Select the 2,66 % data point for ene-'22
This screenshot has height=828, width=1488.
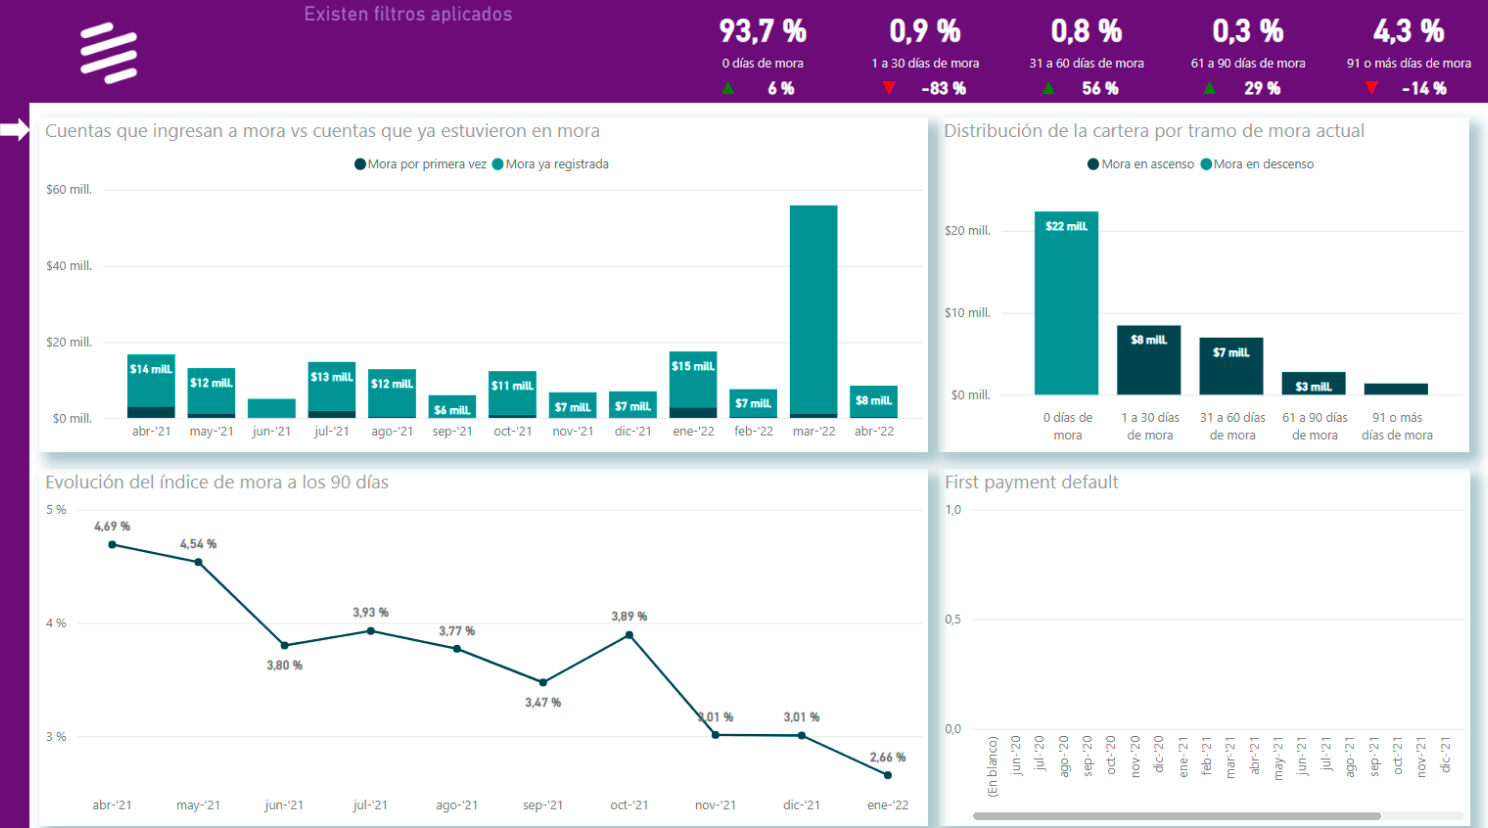(887, 775)
